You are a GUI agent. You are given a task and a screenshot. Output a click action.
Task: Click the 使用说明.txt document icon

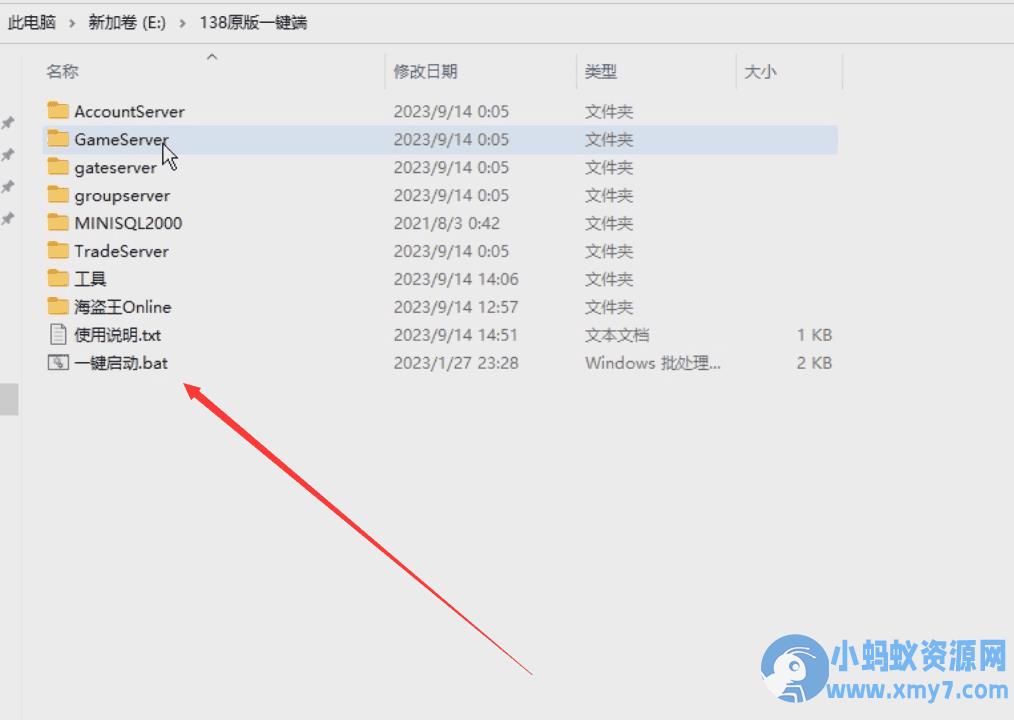(58, 334)
